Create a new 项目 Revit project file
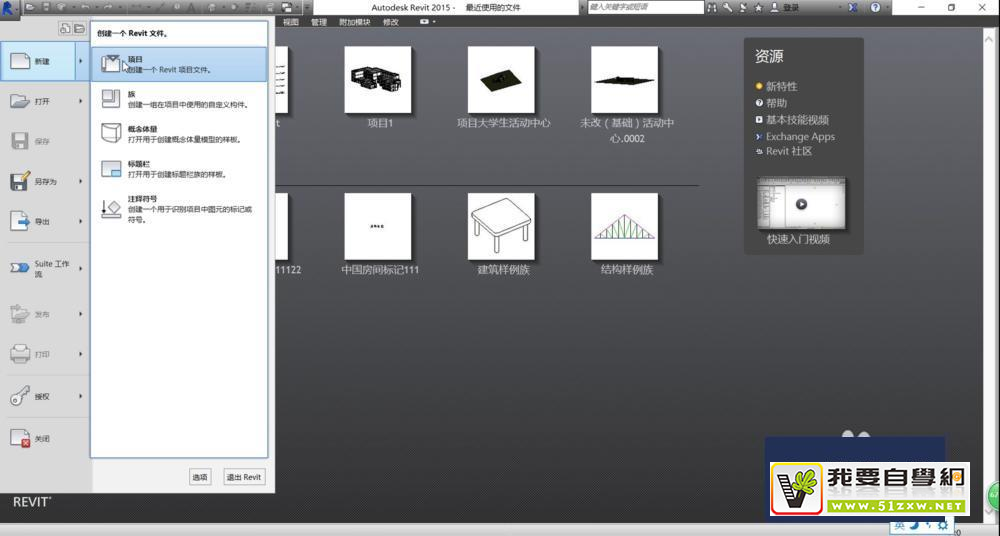The height and width of the screenshot is (536, 1000). [179, 64]
